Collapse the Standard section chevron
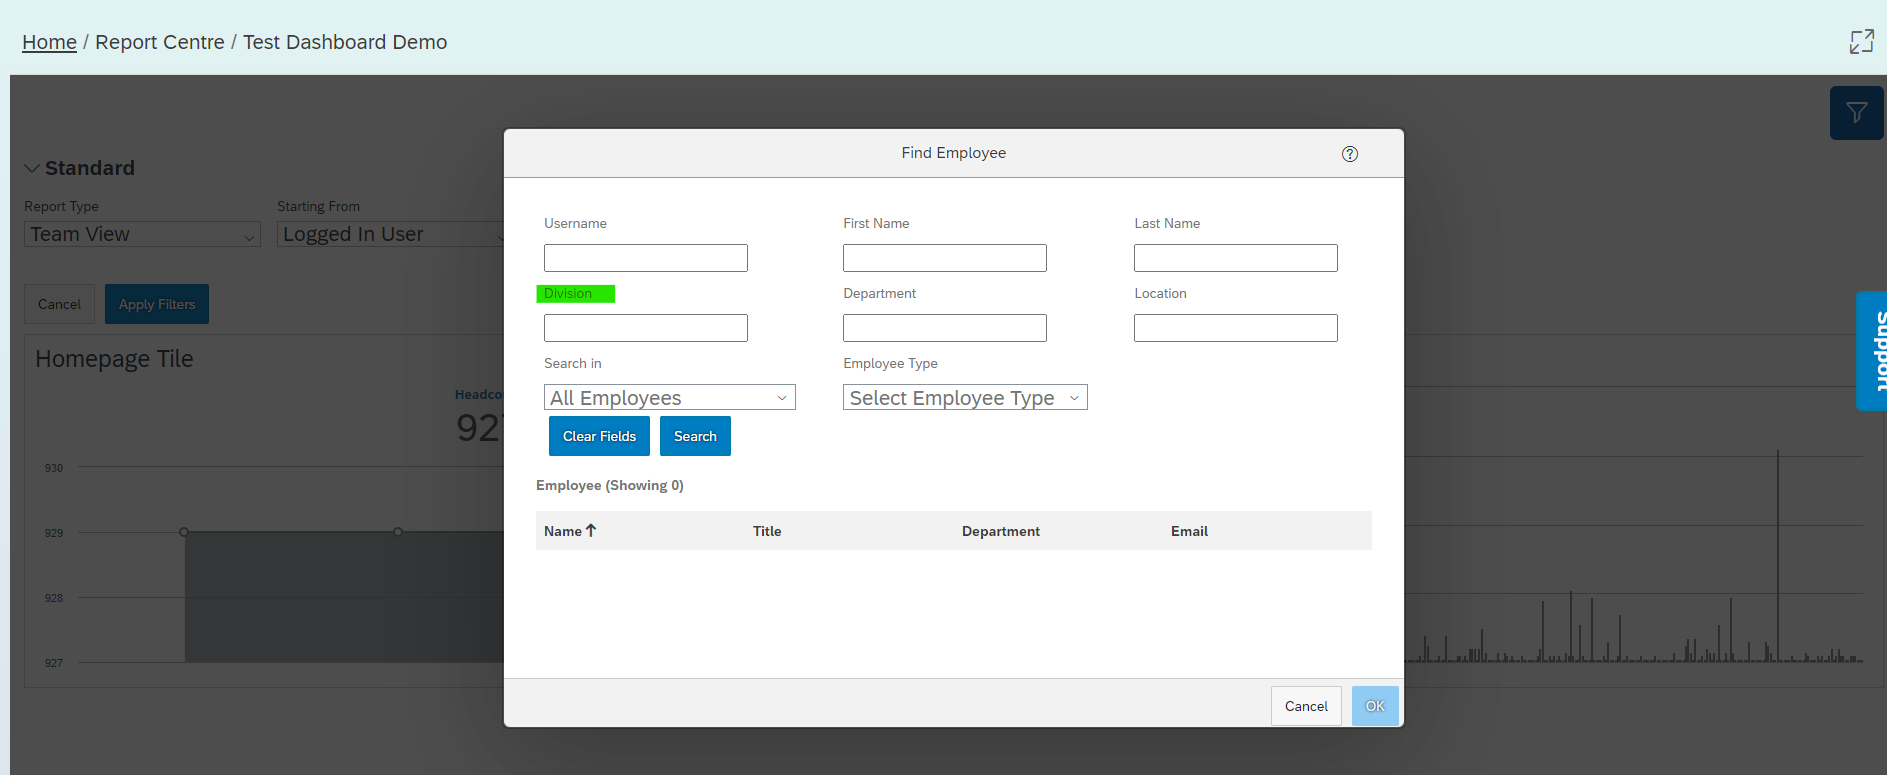 pos(32,168)
